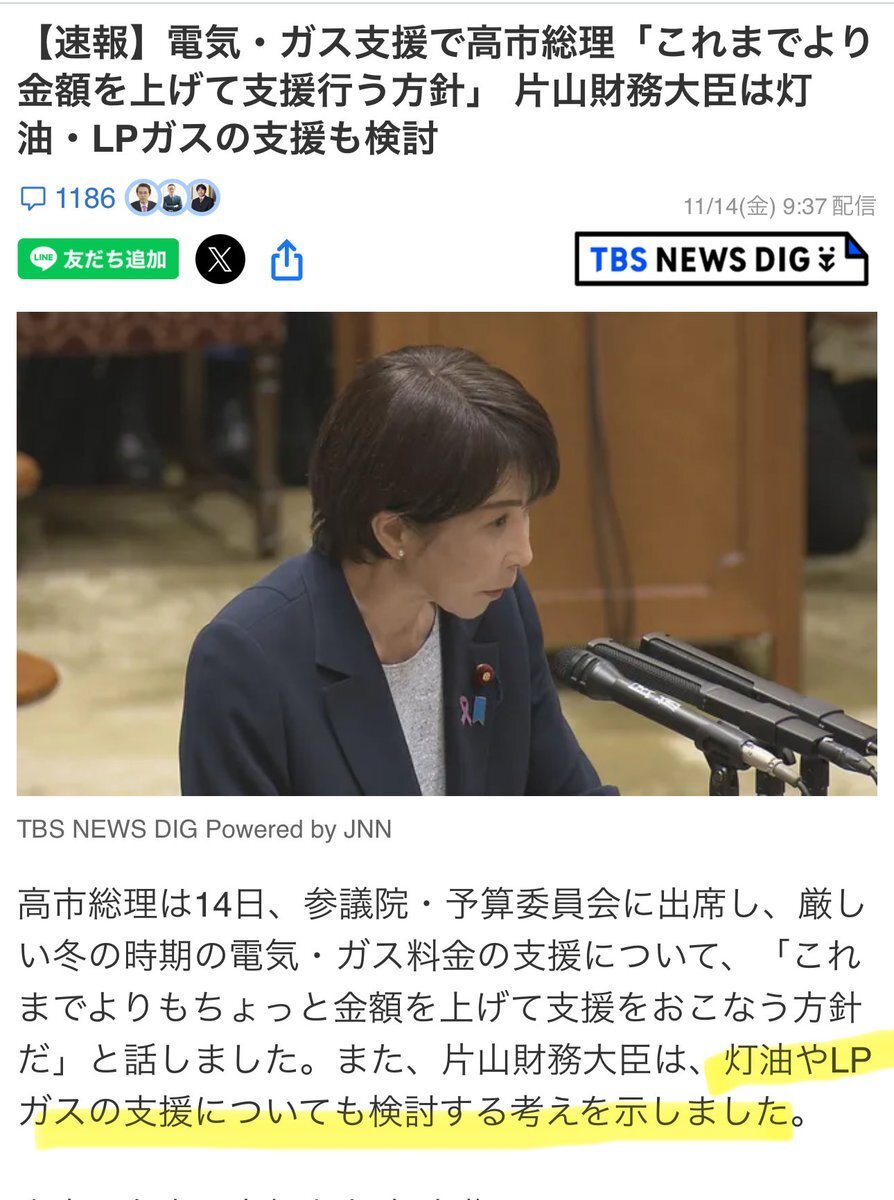
Task: View the third commenter avatar
Action: [x=203, y=198]
